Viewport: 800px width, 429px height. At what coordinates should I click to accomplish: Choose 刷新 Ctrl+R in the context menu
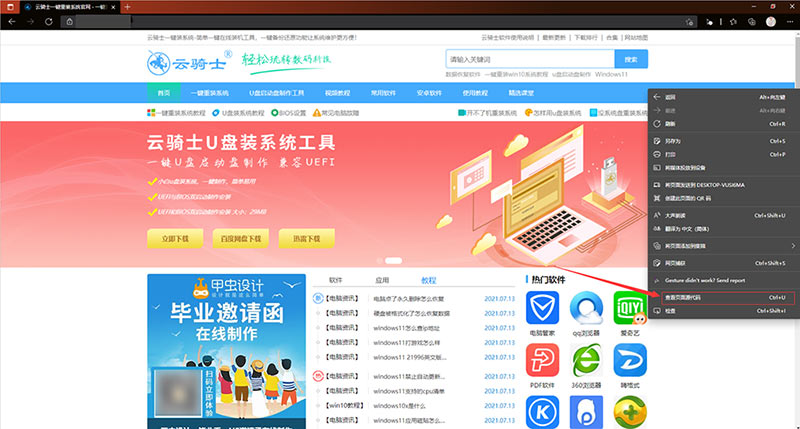pos(723,124)
